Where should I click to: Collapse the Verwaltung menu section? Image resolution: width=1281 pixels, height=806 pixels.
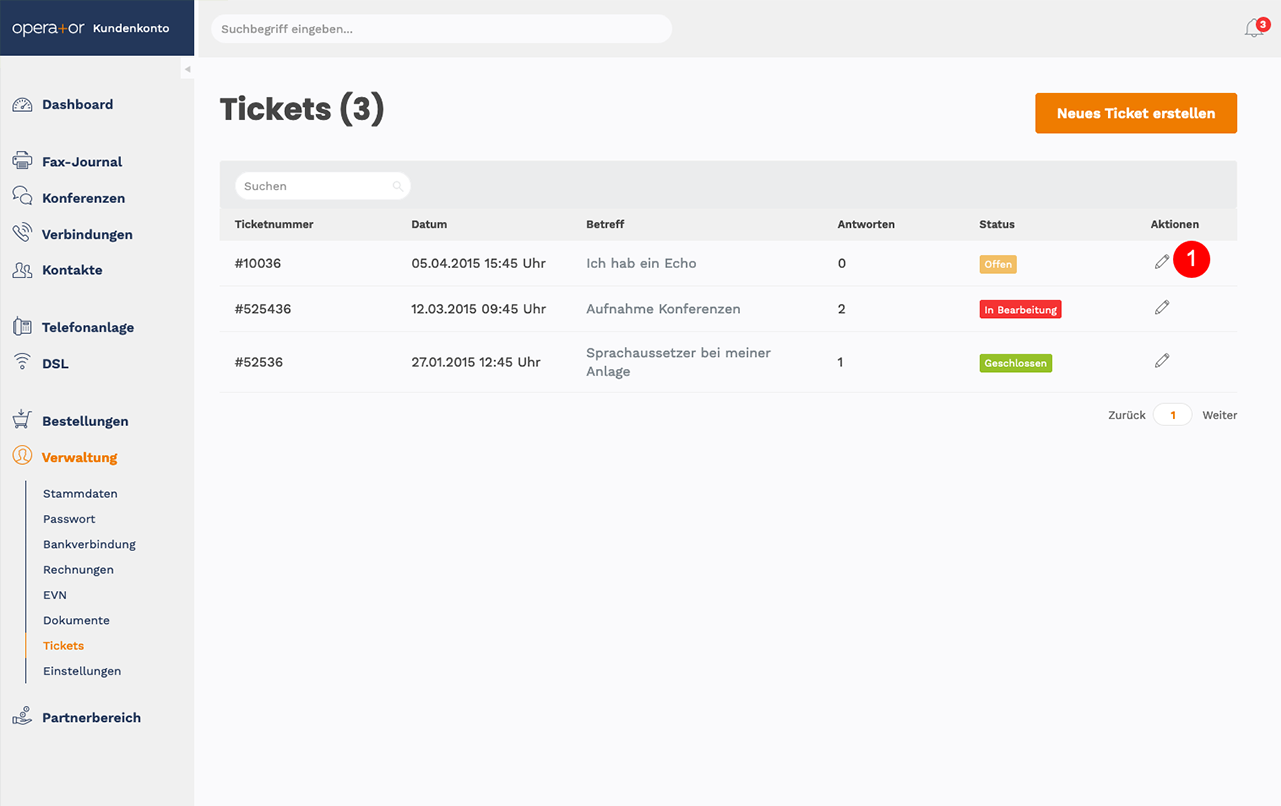(x=79, y=457)
